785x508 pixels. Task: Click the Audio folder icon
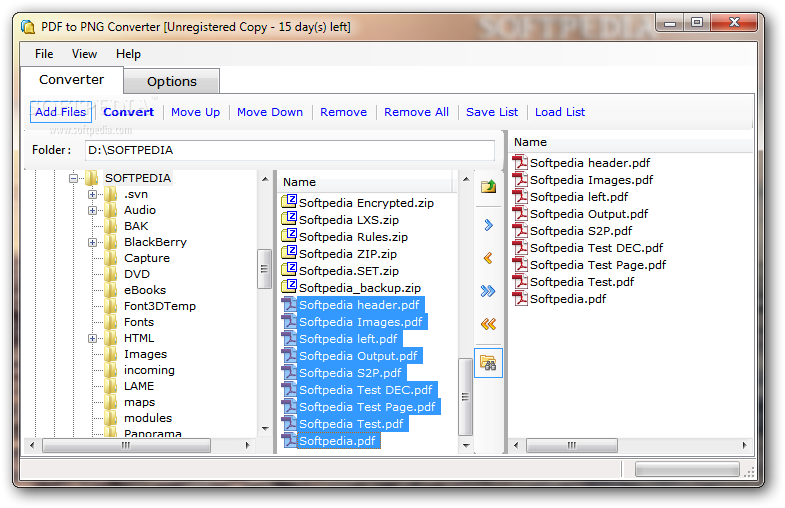pyautogui.click(x=111, y=210)
